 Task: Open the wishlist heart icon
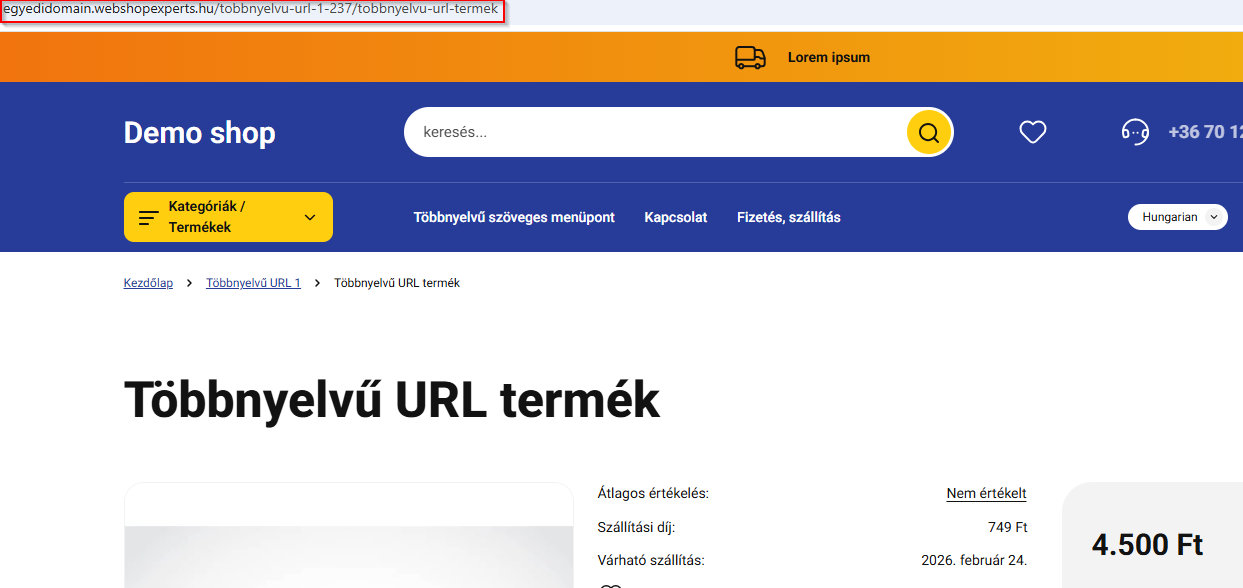(x=1032, y=132)
